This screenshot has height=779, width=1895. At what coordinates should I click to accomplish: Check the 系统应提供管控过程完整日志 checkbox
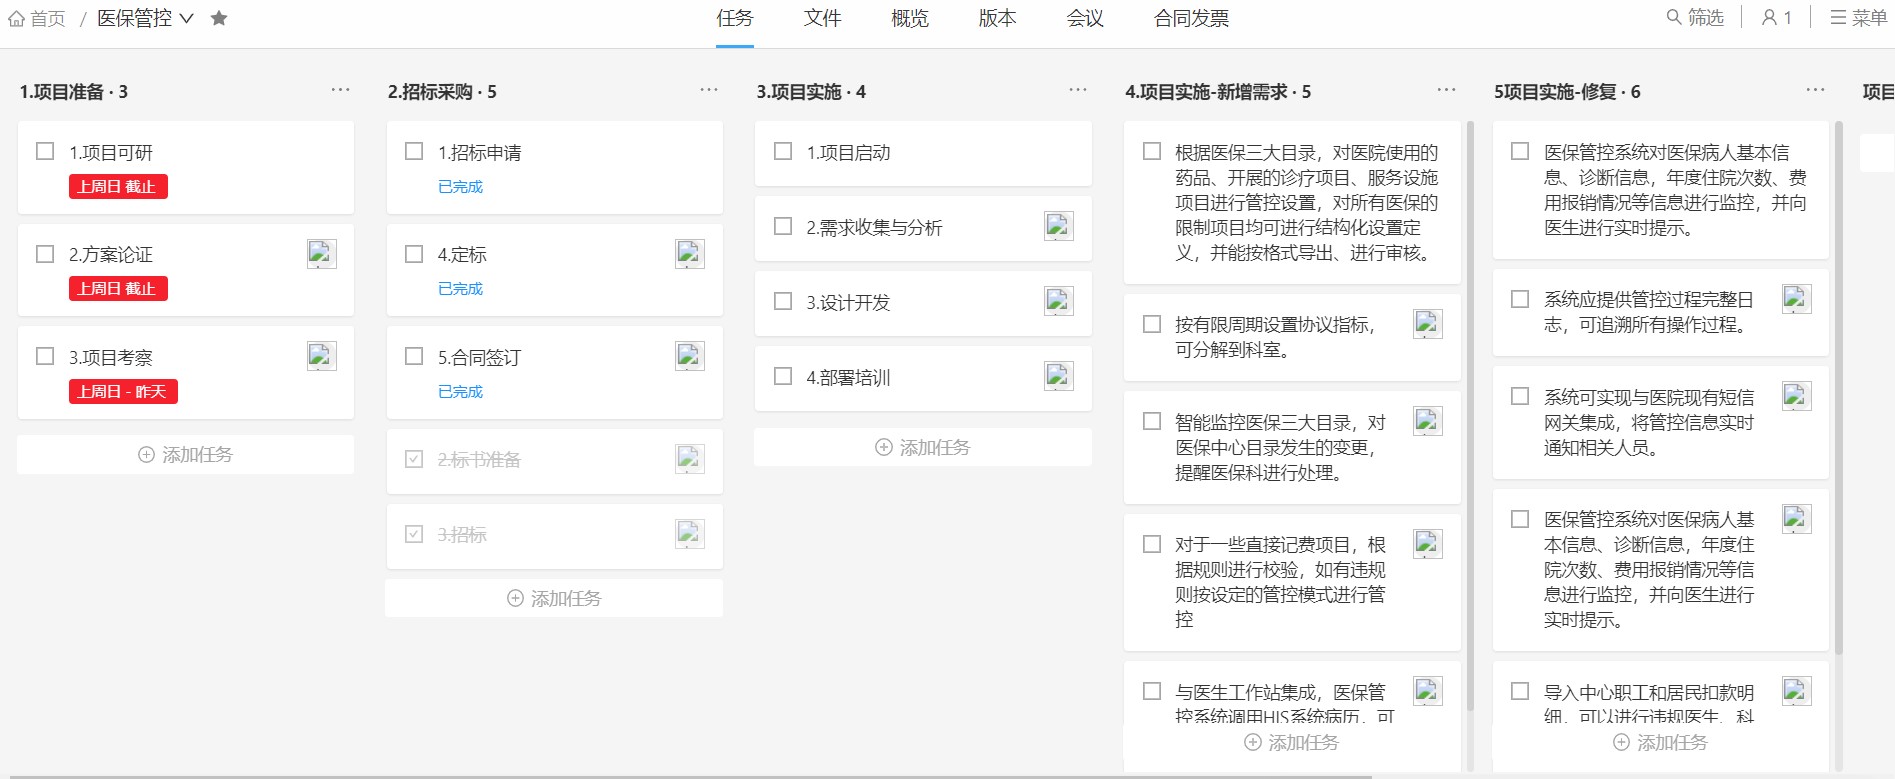point(1520,299)
